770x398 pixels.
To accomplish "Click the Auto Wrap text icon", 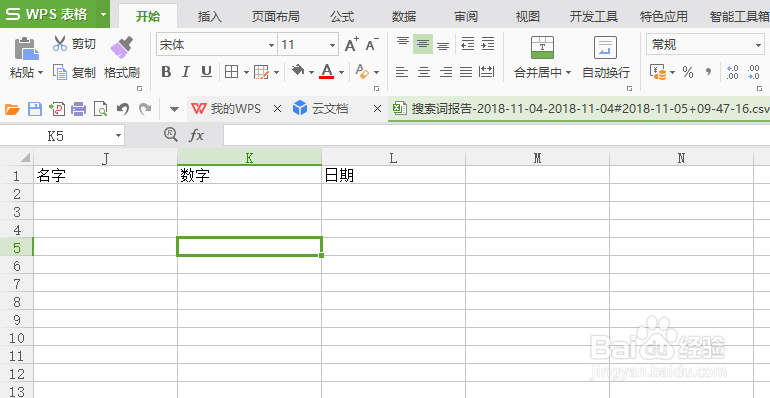I will click(x=605, y=48).
